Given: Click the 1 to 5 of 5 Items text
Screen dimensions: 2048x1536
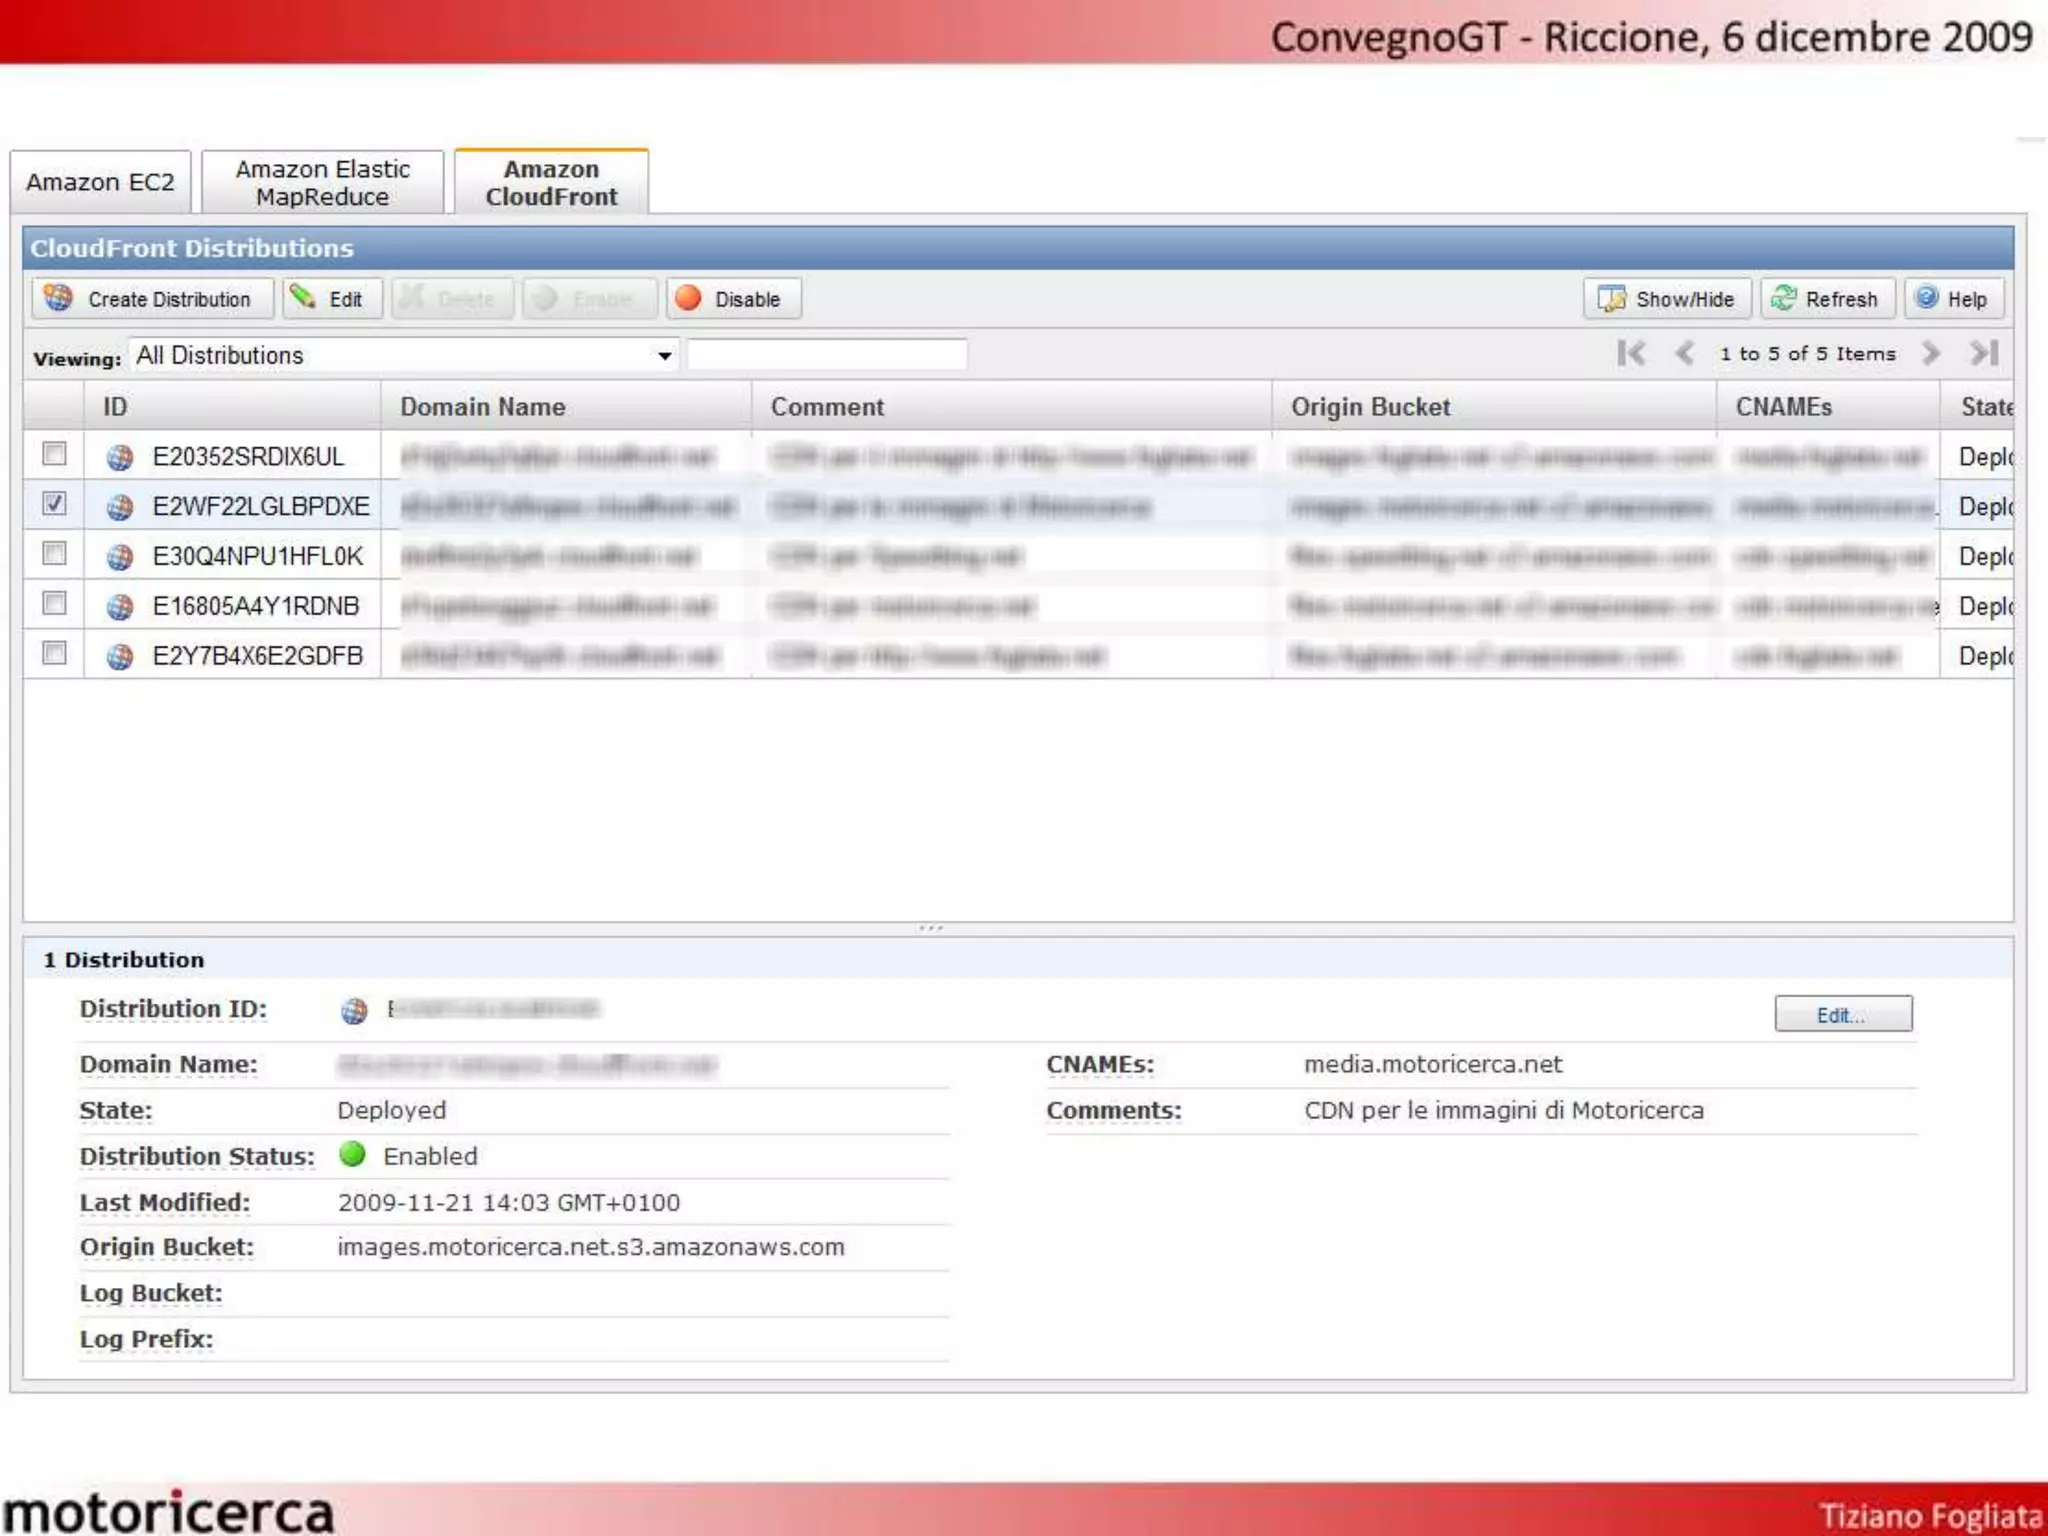Looking at the screenshot, I should coord(1807,354).
